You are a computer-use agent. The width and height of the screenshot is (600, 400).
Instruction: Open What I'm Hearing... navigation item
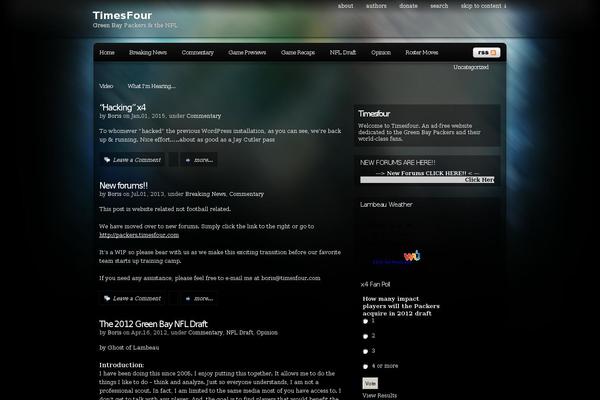tap(152, 86)
